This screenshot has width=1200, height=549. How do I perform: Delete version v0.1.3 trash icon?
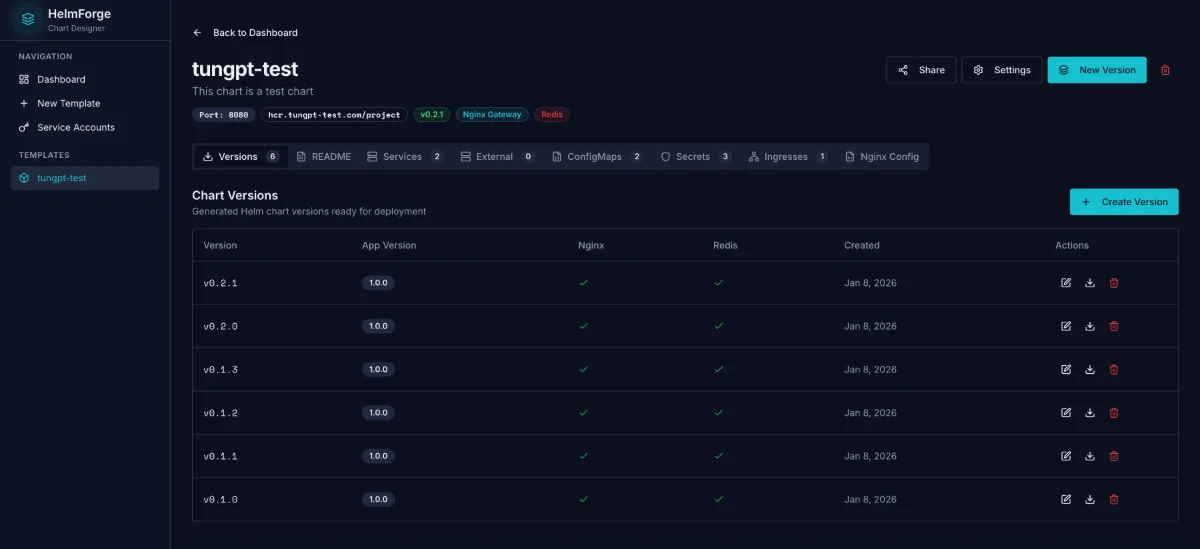(x=1114, y=369)
